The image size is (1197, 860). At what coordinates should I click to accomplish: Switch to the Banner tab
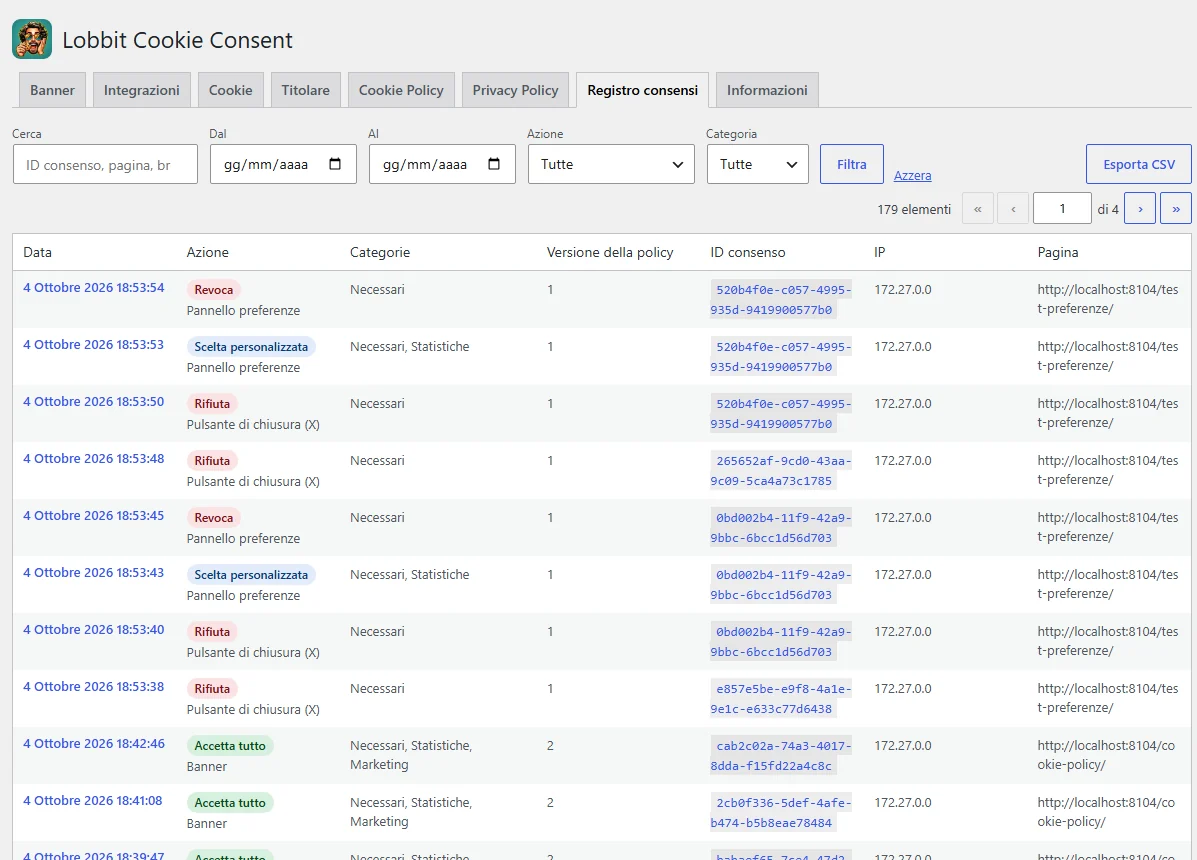coord(53,90)
